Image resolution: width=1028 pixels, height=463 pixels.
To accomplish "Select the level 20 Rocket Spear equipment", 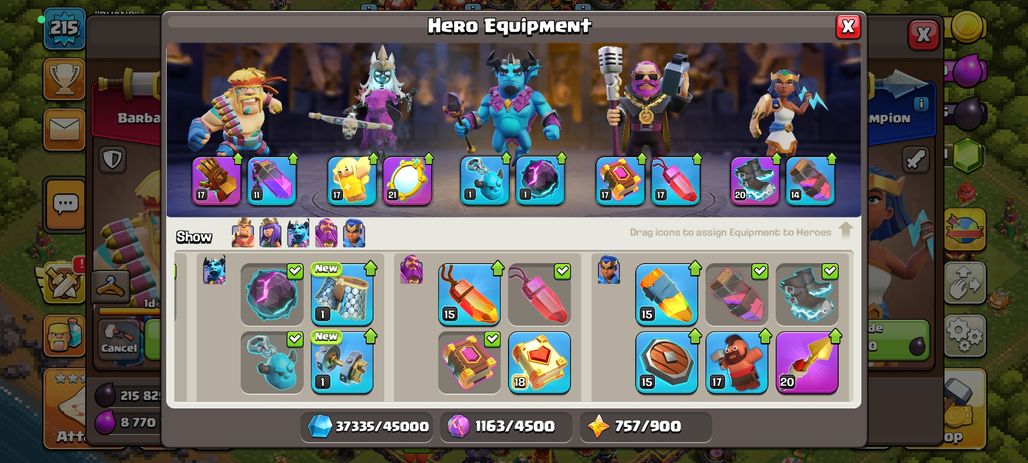I will [807, 363].
